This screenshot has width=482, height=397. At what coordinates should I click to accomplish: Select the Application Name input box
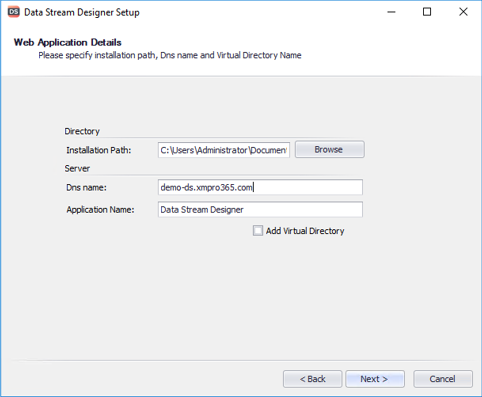click(260, 210)
